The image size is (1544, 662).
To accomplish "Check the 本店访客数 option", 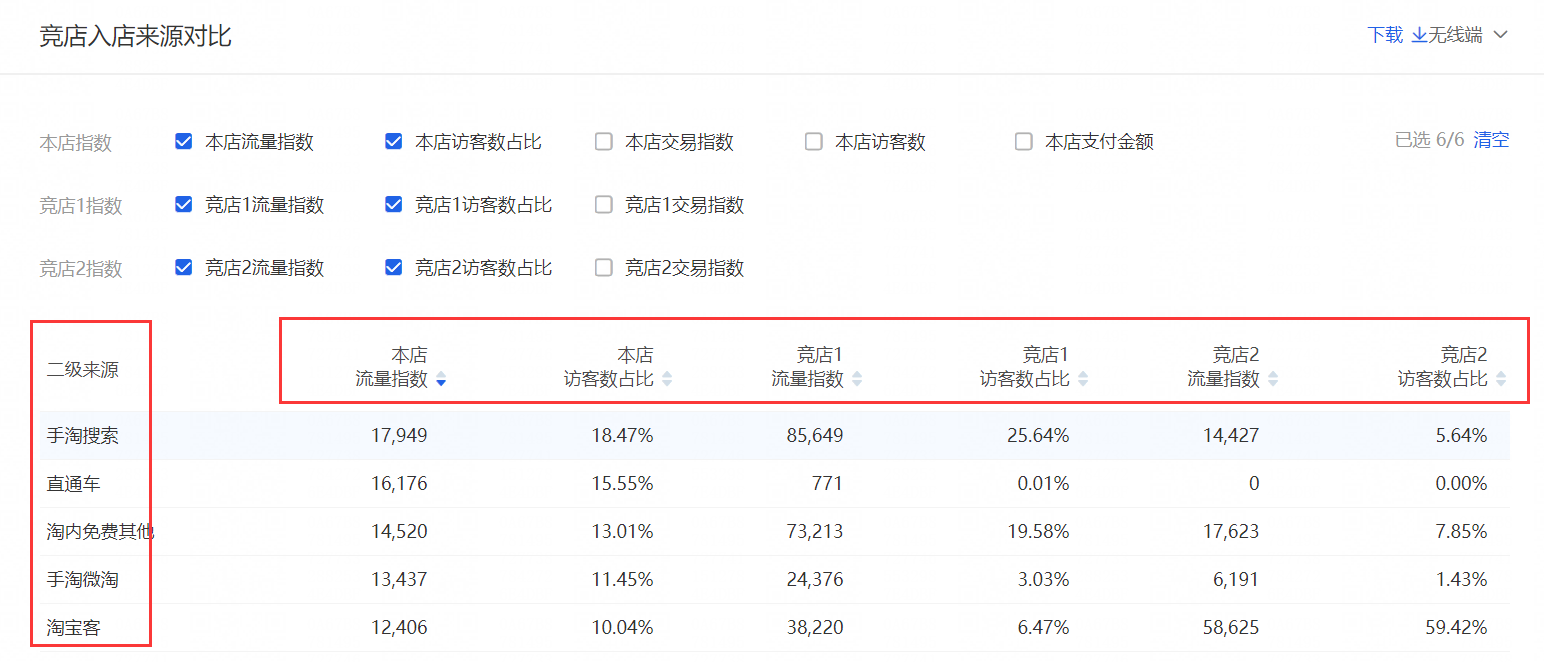I will click(x=814, y=142).
